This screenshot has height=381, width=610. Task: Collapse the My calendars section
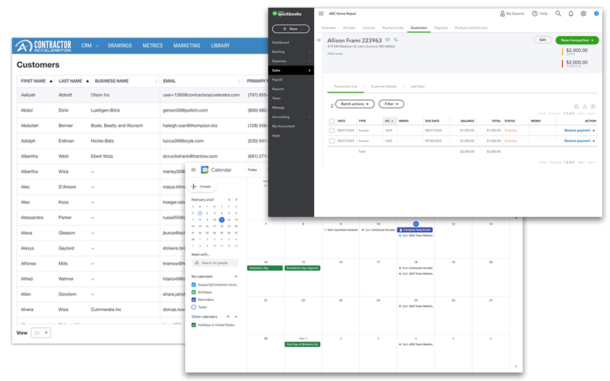point(236,276)
